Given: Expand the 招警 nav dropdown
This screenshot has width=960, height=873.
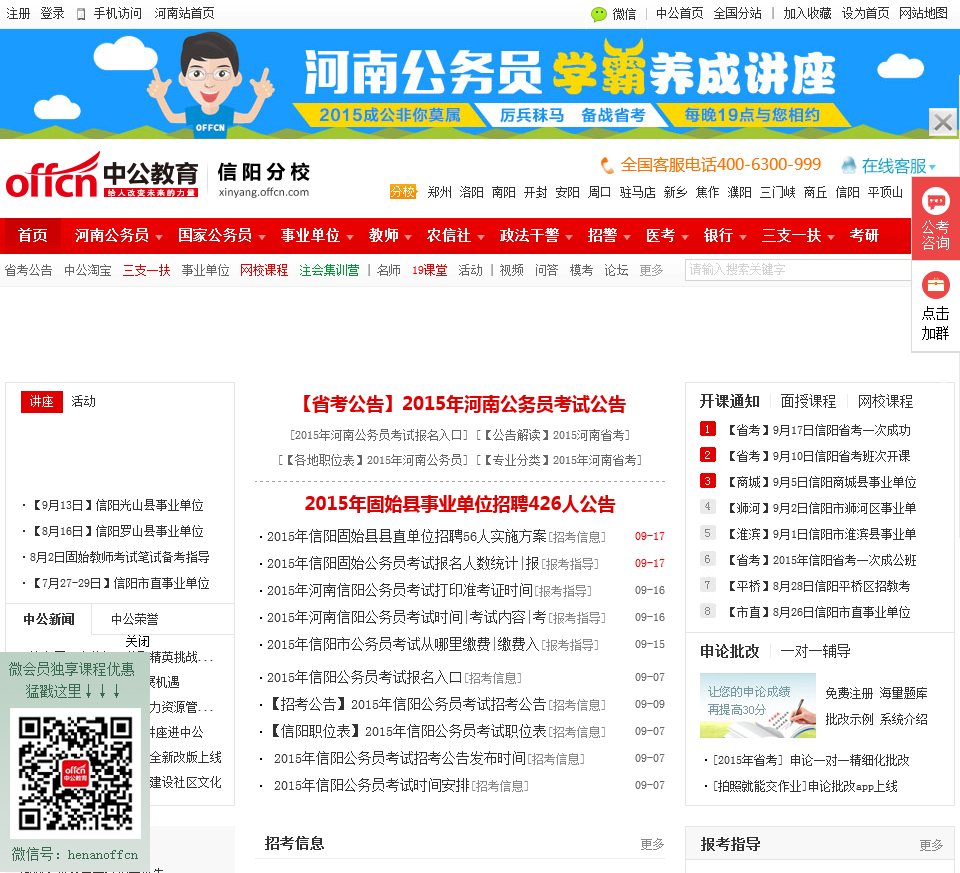Looking at the screenshot, I should click(627, 237).
